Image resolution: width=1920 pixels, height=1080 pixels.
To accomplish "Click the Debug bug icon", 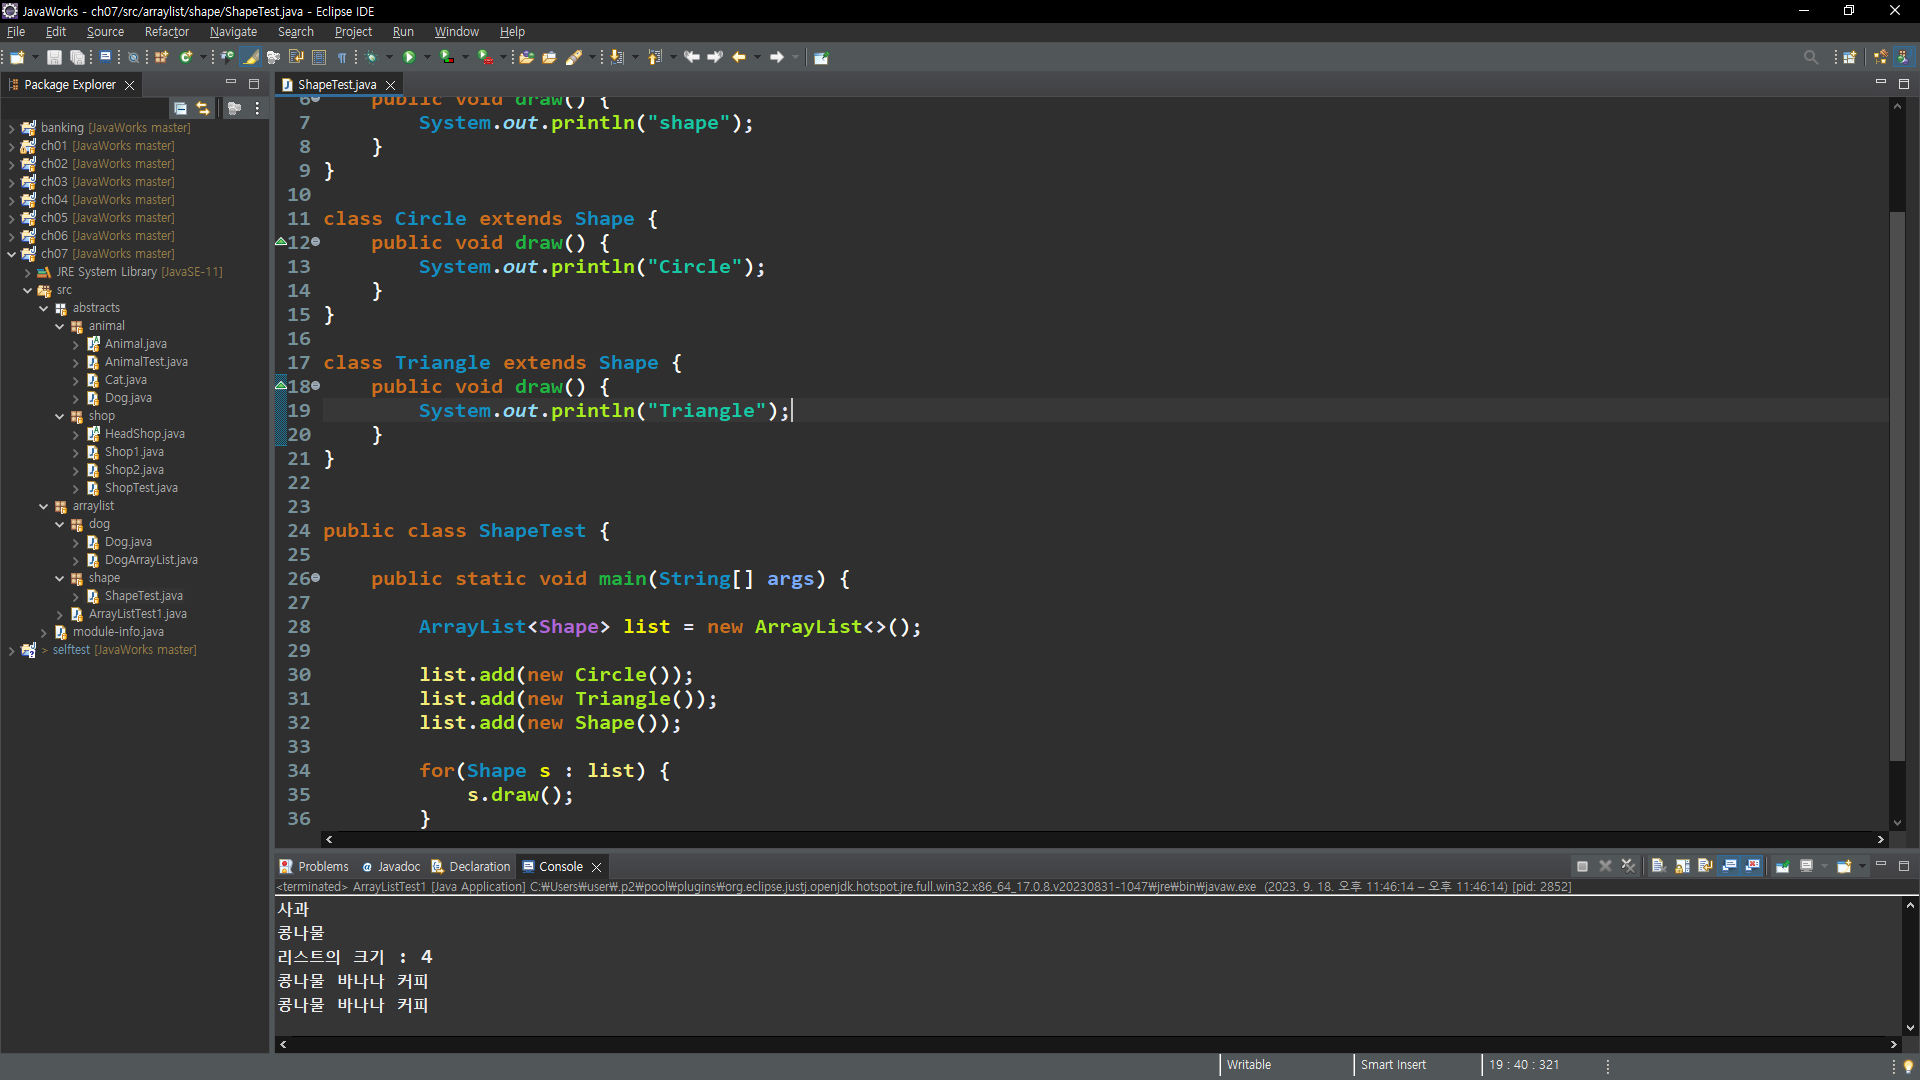I will [371, 57].
